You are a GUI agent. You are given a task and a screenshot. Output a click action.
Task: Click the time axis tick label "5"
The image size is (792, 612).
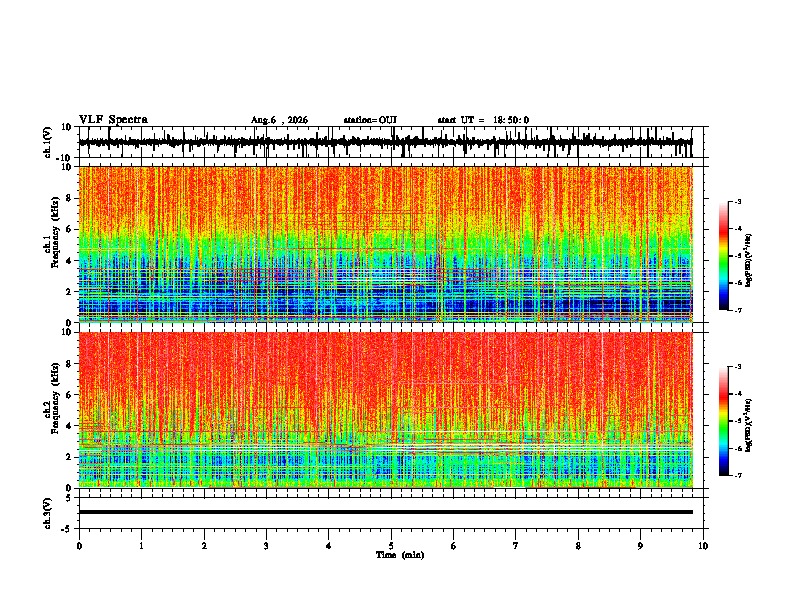391,546
